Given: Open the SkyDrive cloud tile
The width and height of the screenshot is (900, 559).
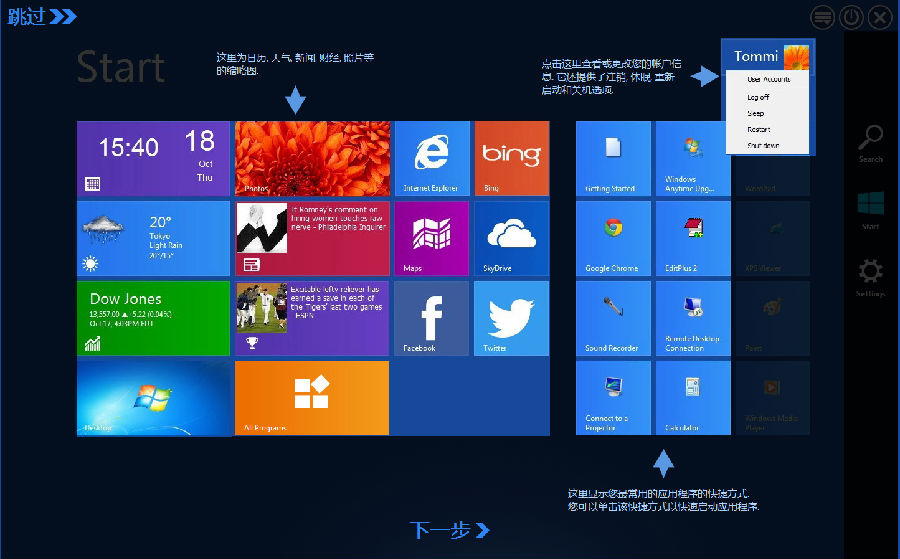Looking at the screenshot, I should click(511, 238).
